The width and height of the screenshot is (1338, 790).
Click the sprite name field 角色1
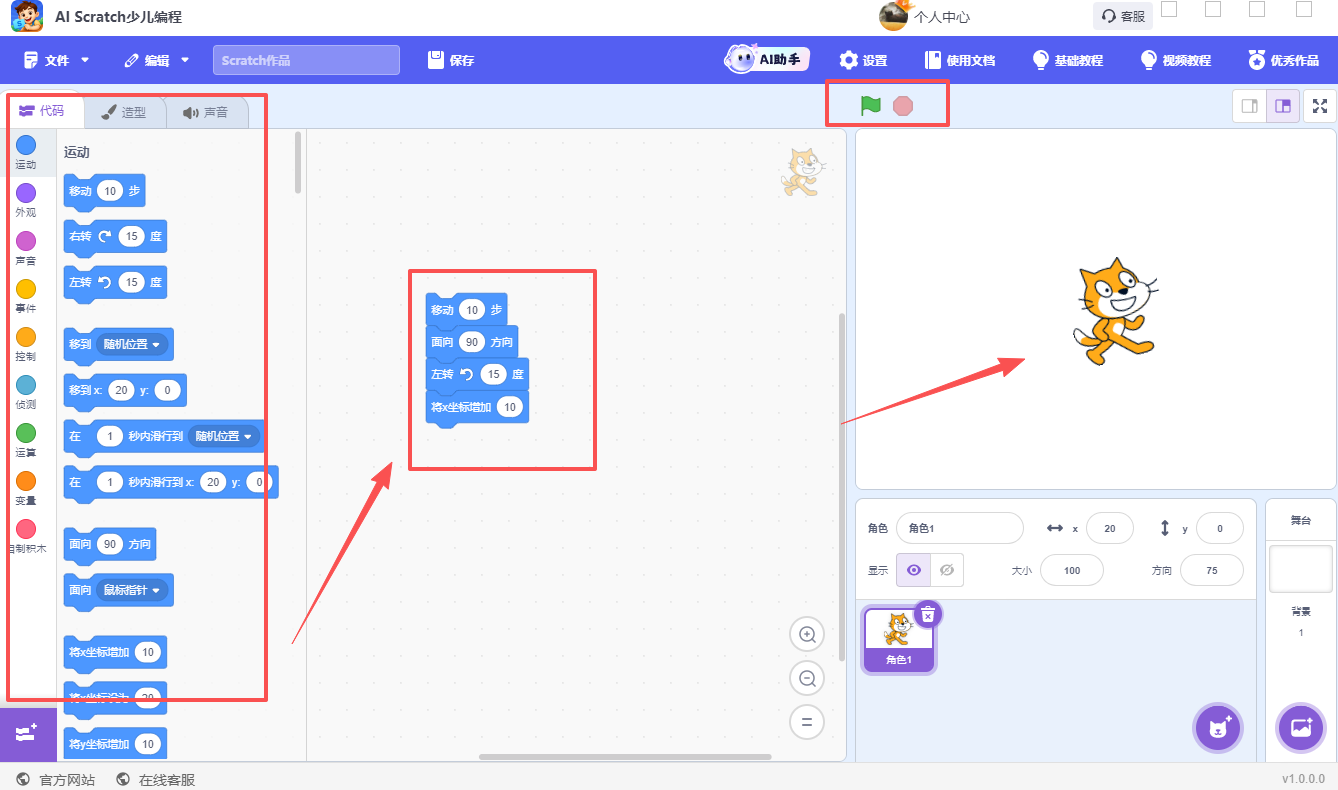[960, 528]
